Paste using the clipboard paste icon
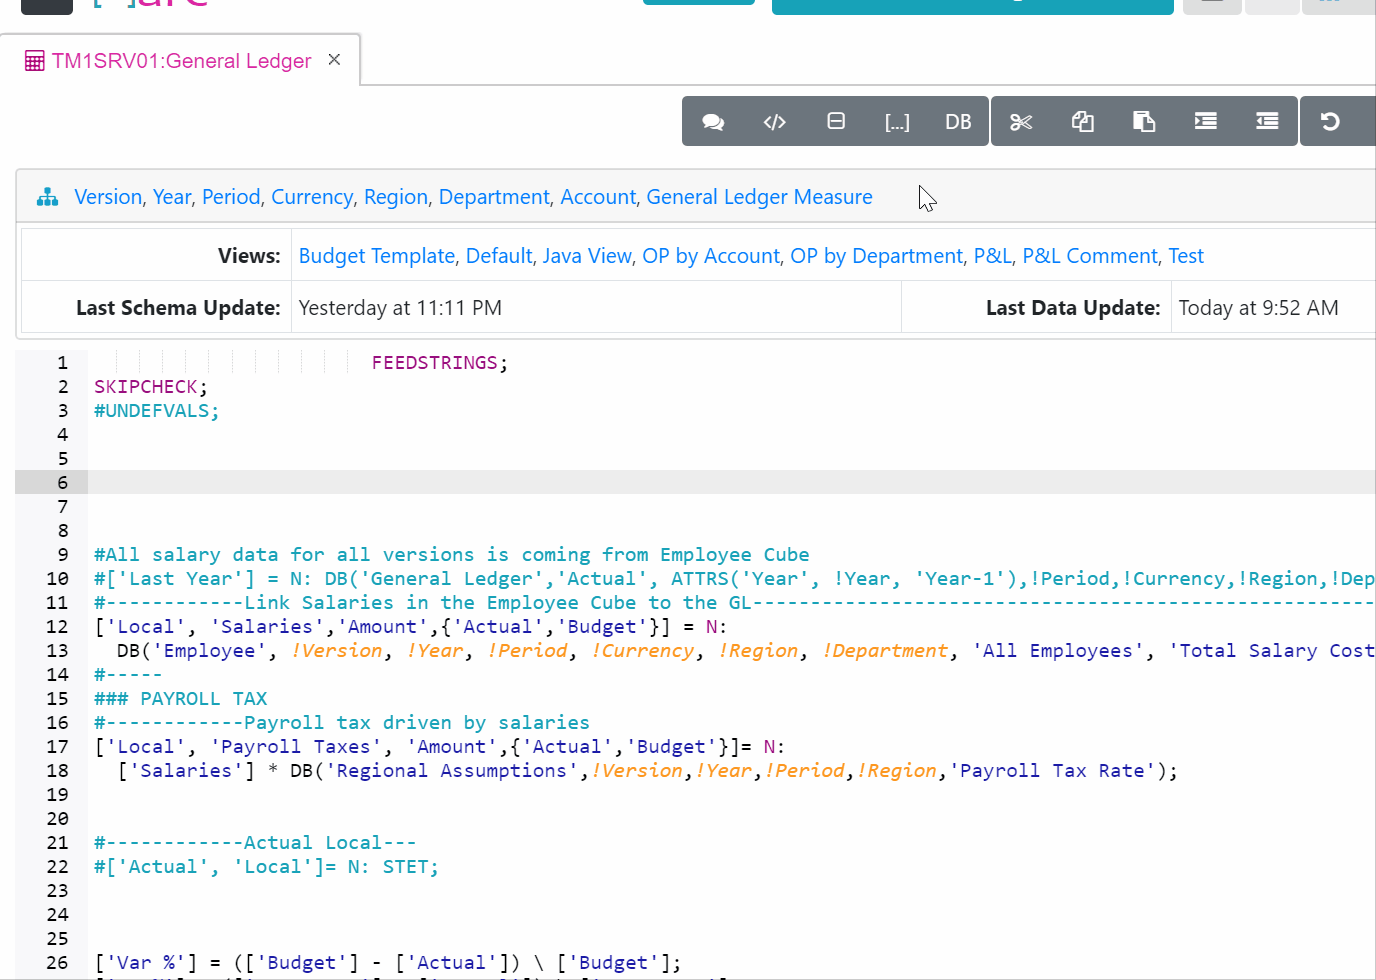This screenshot has width=1376, height=980. click(x=1144, y=122)
